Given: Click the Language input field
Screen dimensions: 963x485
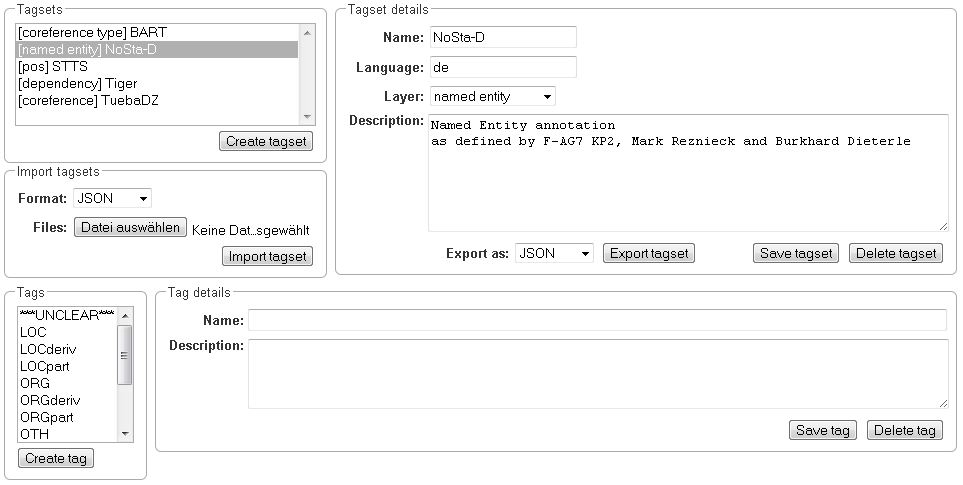Looking at the screenshot, I should click(x=502, y=67).
